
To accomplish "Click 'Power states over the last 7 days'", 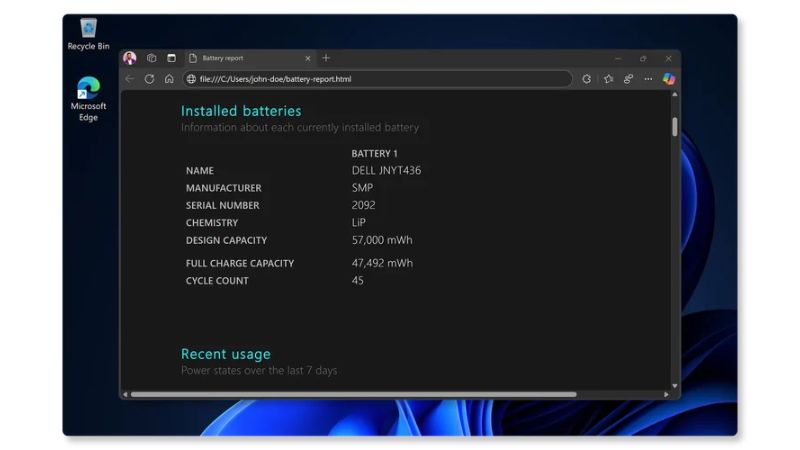I will coord(259,370).
